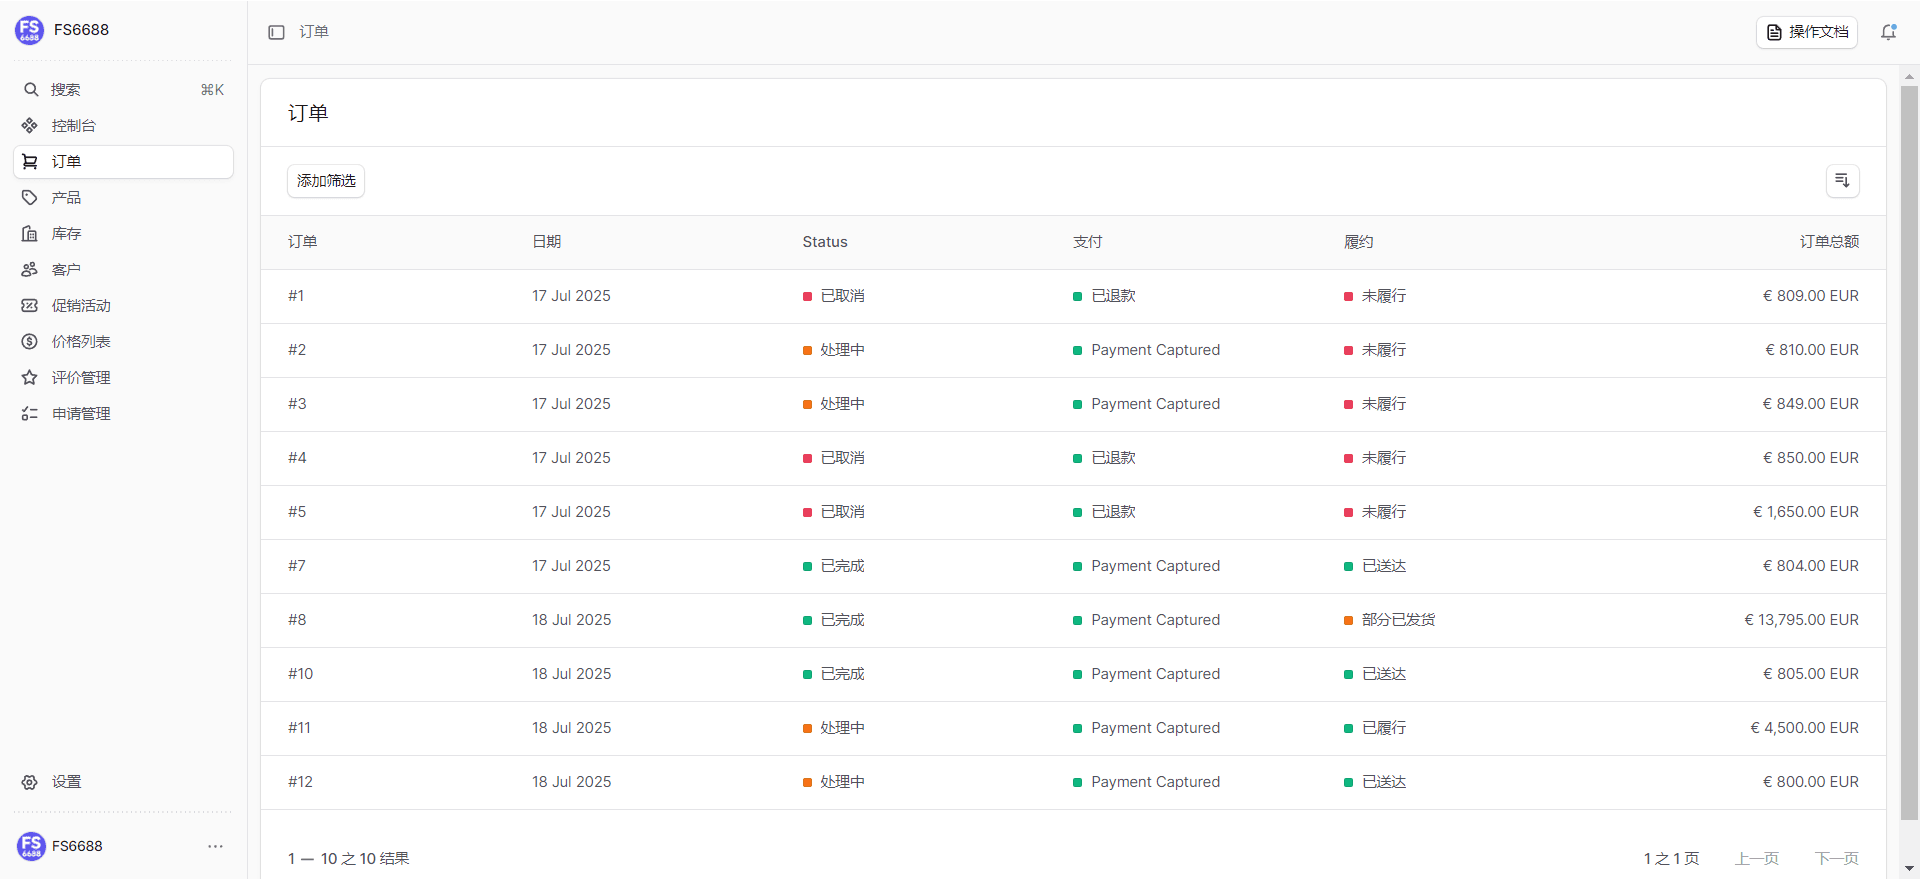Open 价格列表 price lists
Screen dimensions: 1920x879
click(x=81, y=342)
